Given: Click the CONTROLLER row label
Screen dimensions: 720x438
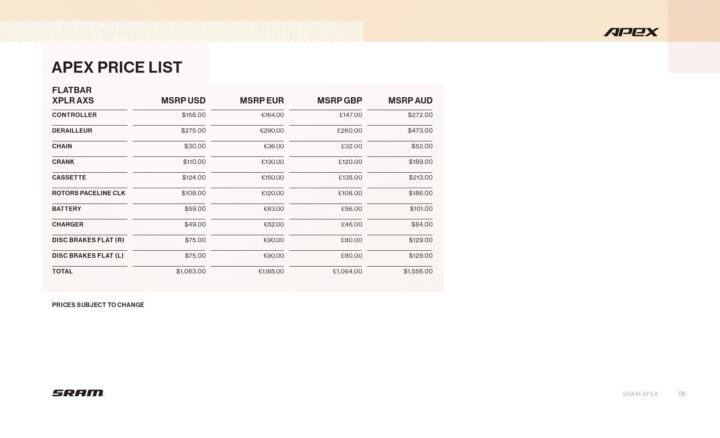Looking at the screenshot, I should [x=75, y=115].
